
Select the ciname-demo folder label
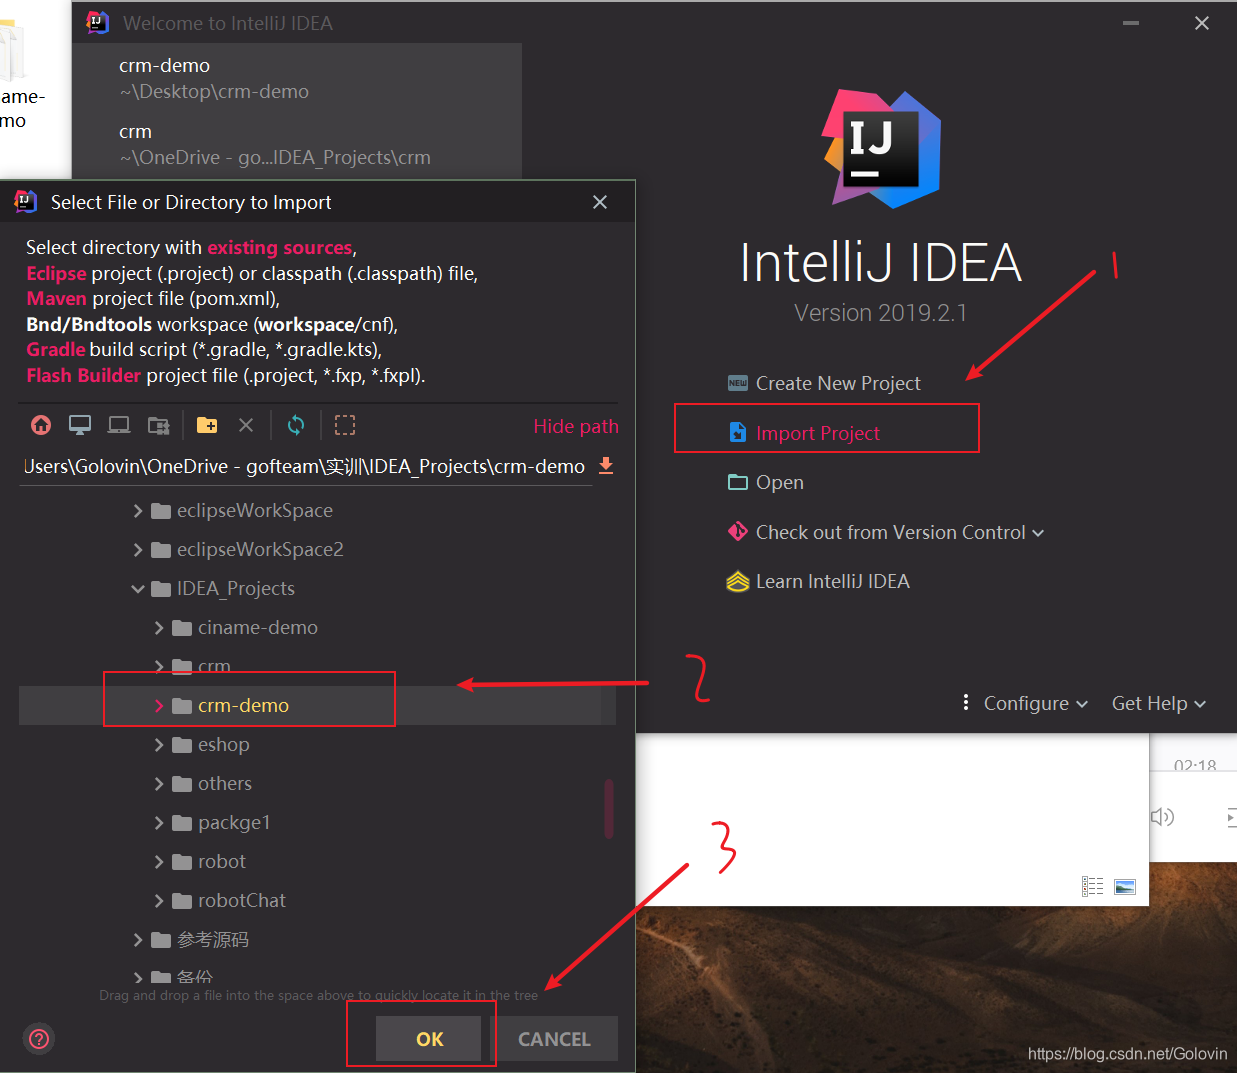click(x=258, y=628)
